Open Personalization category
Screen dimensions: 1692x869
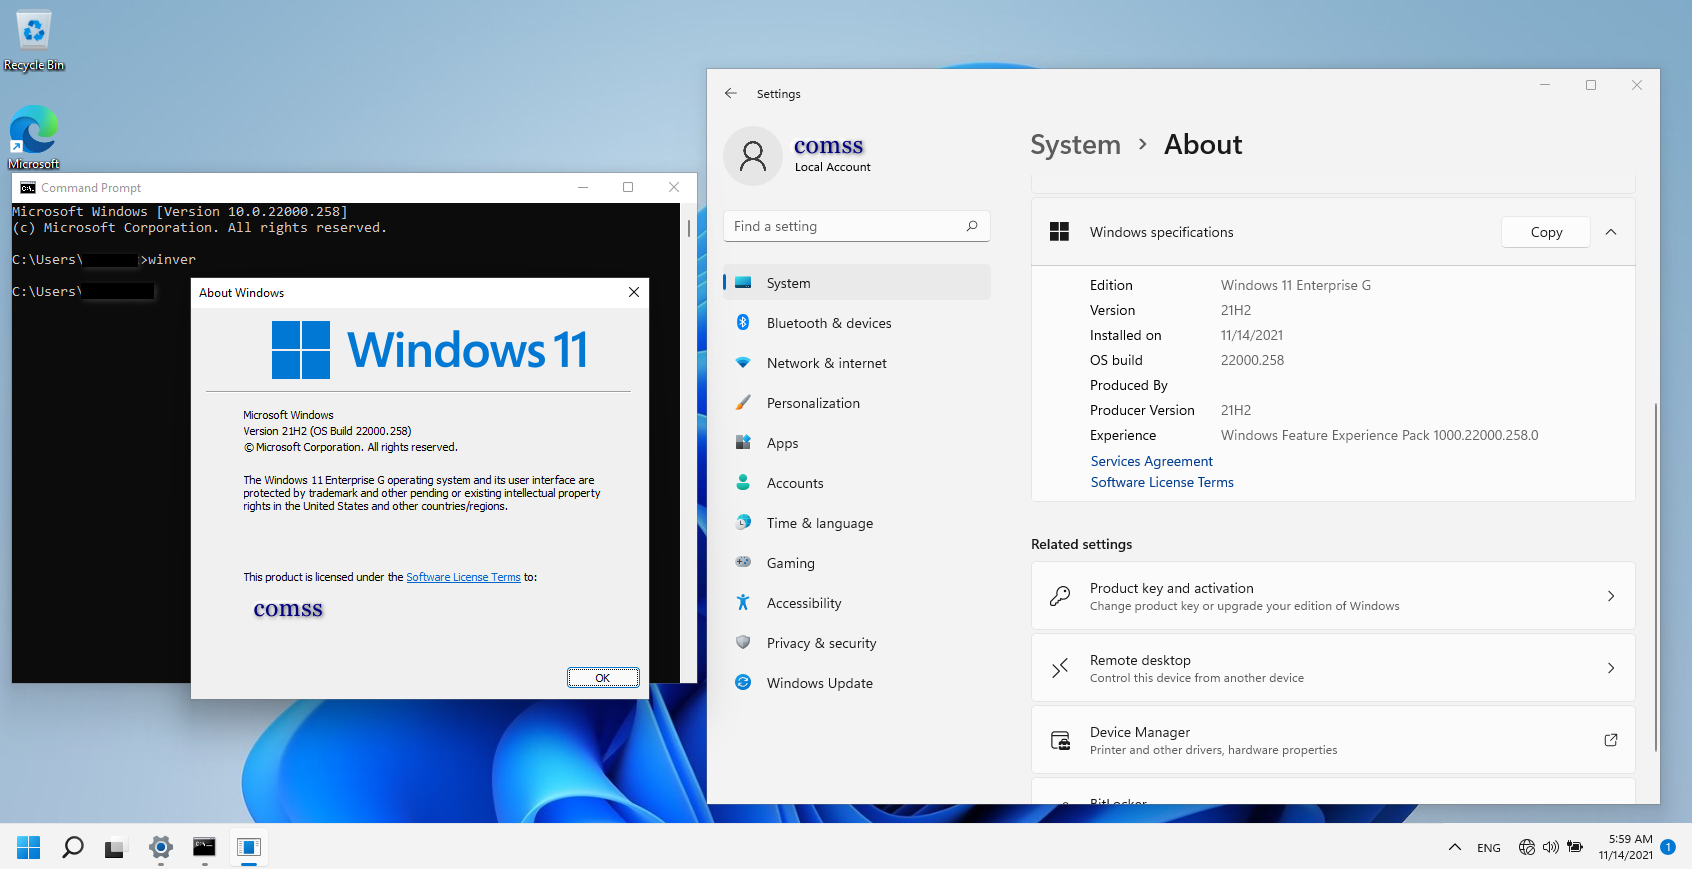click(x=856, y=403)
